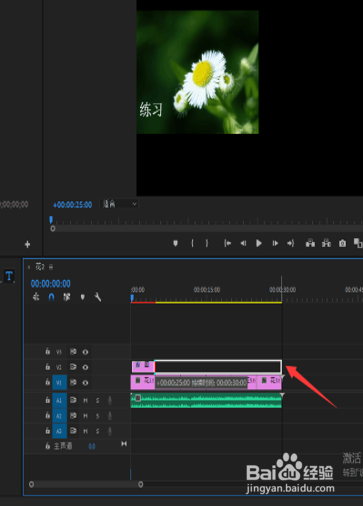The width and height of the screenshot is (363, 506).
Task: Enable voice-over record on A2
Action: pos(110,416)
